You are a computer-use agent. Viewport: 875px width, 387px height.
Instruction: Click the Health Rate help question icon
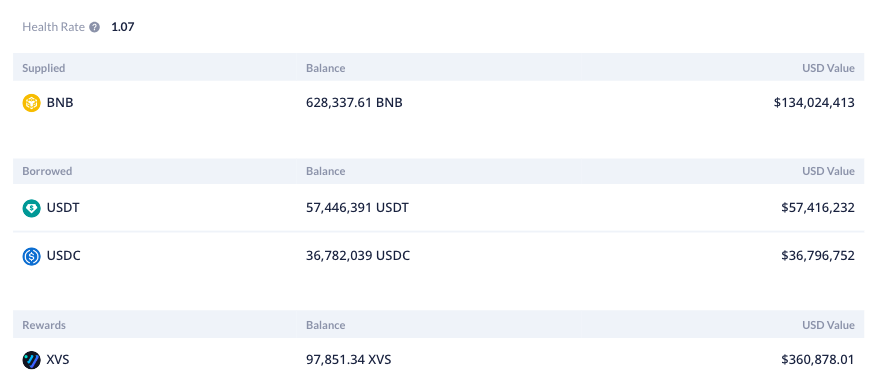click(x=95, y=27)
